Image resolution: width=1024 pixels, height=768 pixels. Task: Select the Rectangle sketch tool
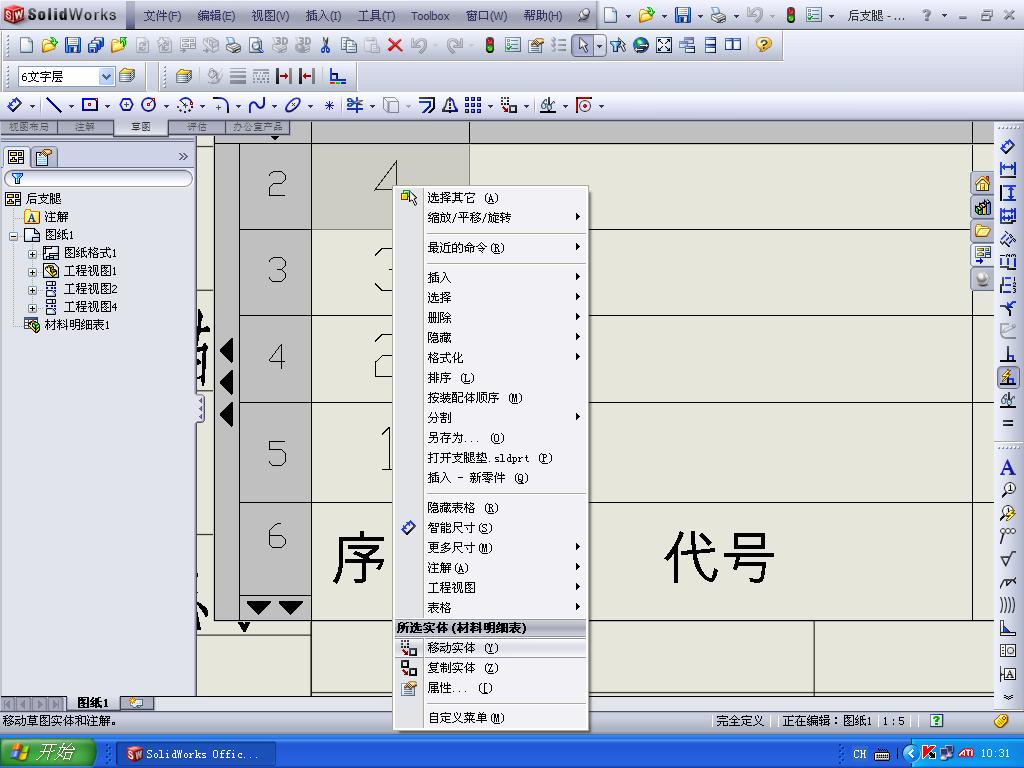click(x=89, y=105)
